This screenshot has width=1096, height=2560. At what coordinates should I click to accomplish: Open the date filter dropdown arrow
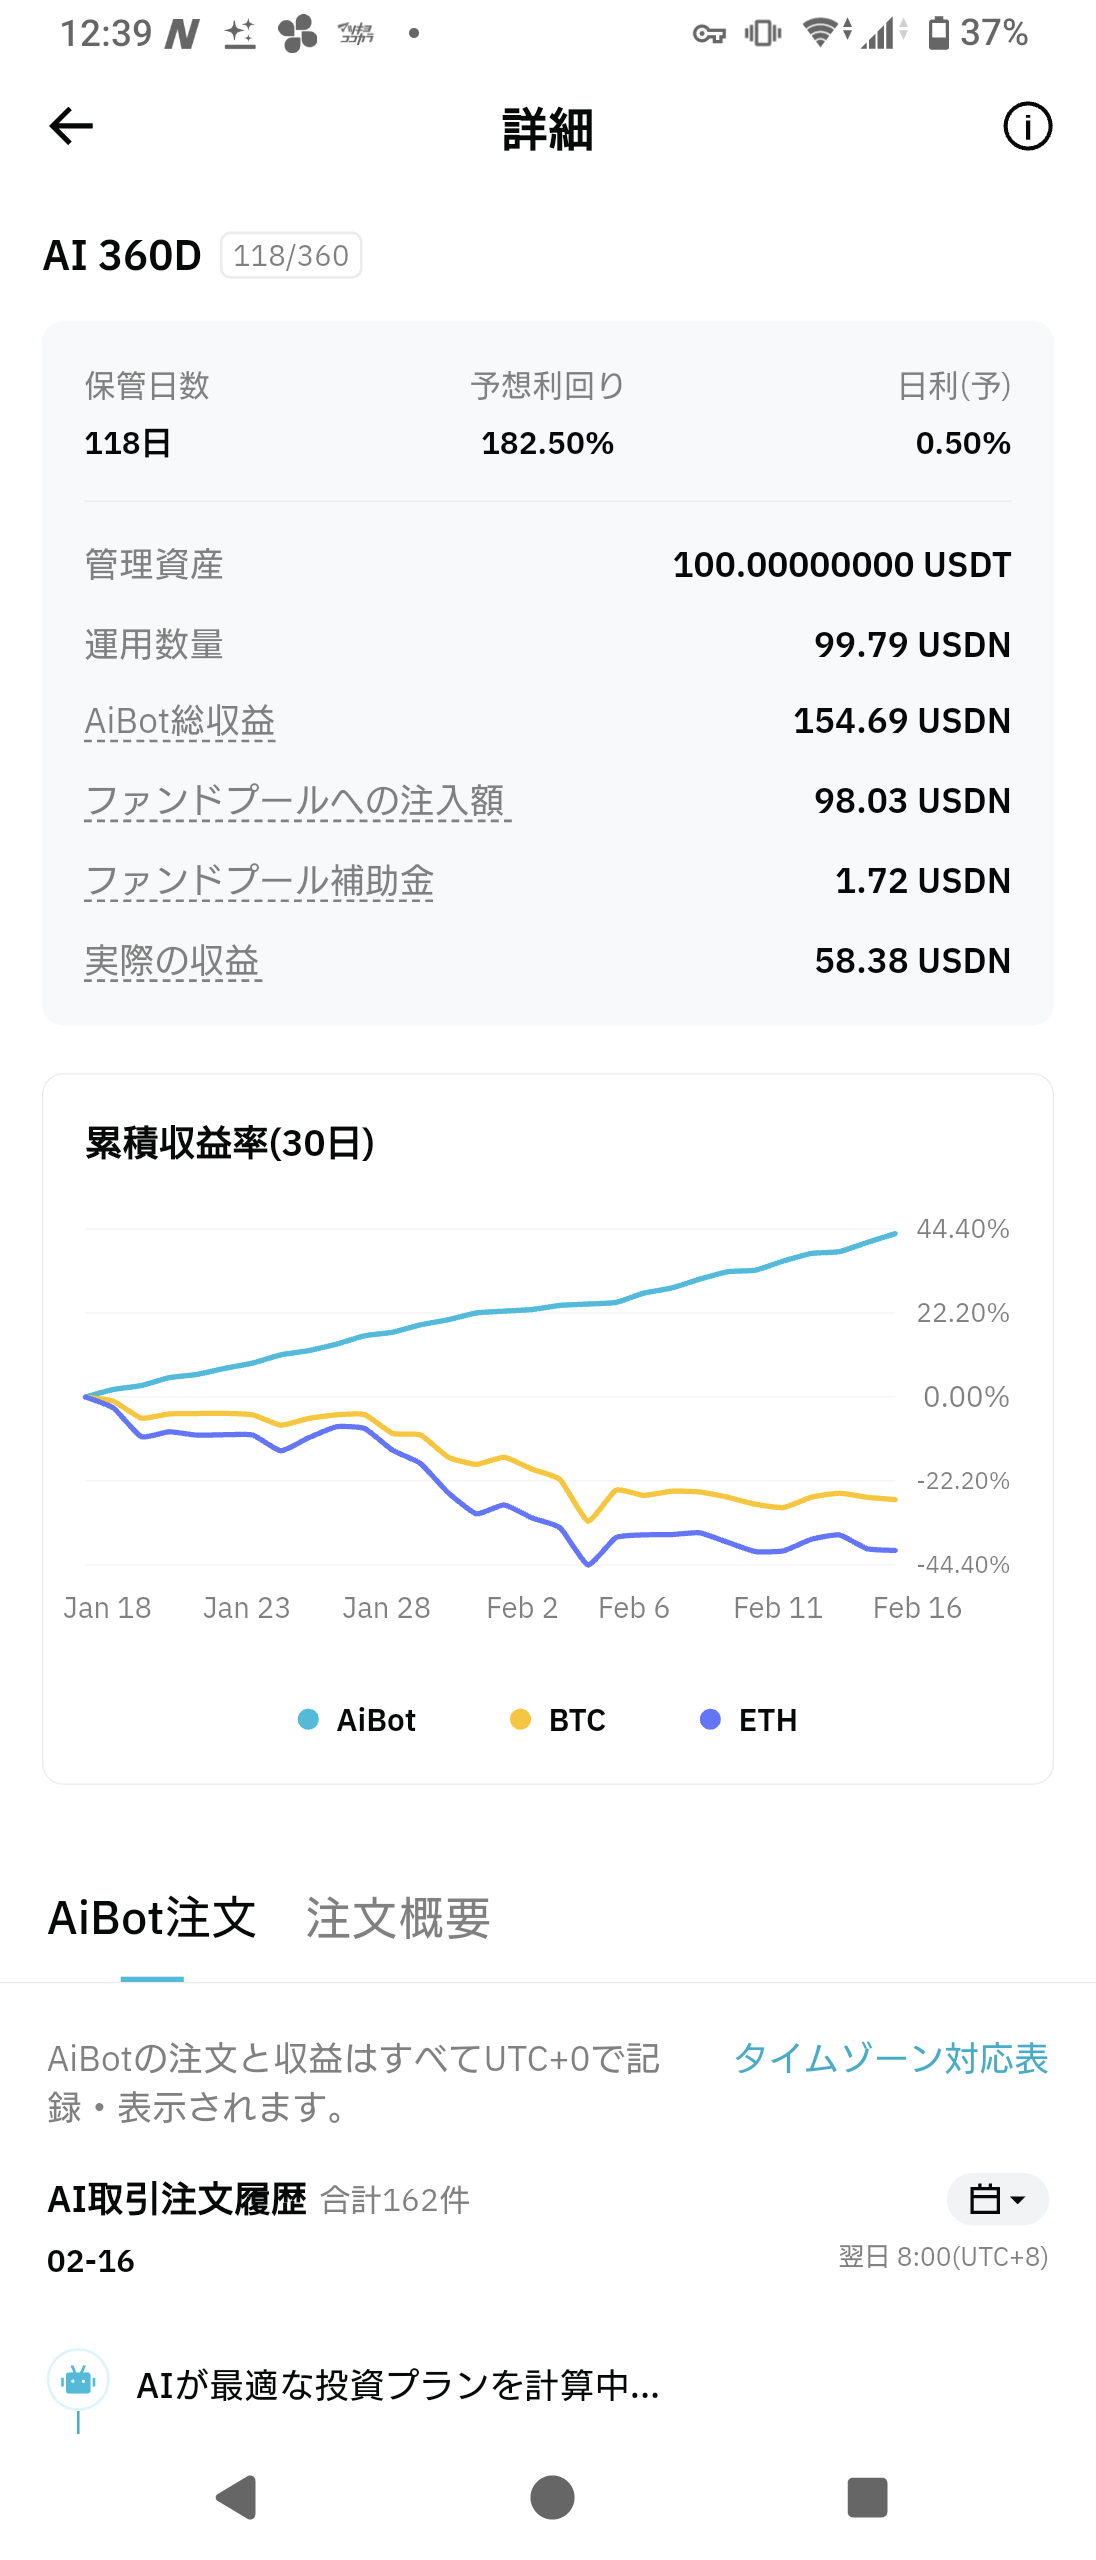tap(1020, 2200)
